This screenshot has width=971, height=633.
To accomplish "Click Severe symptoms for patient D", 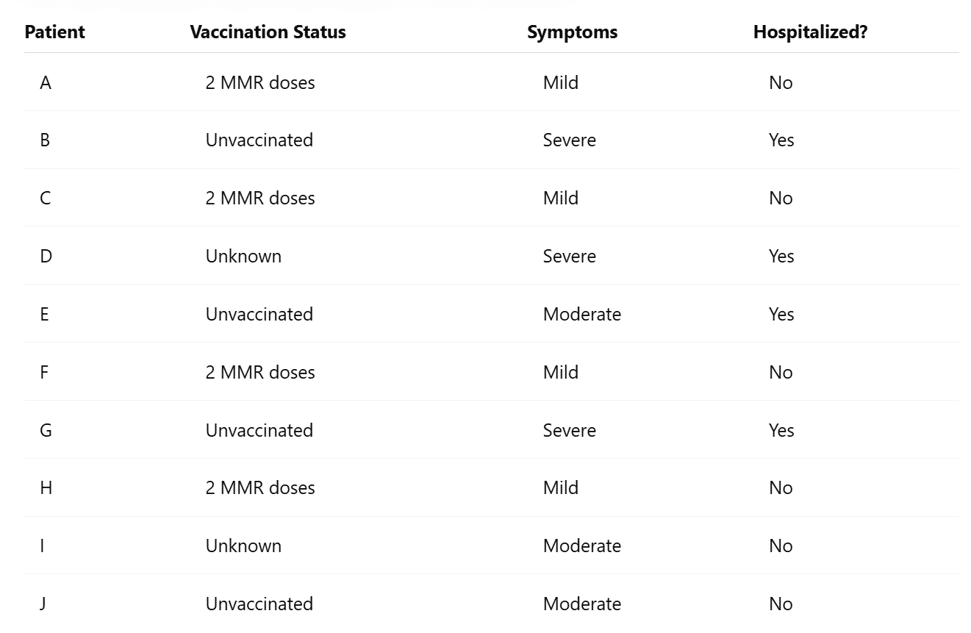I will click(x=569, y=256).
